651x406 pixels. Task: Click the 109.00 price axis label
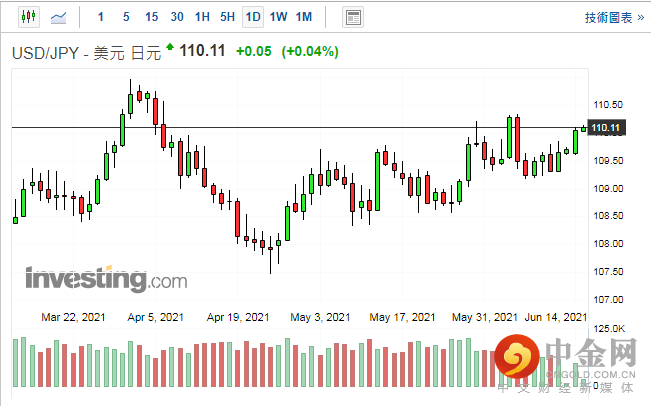[608, 189]
